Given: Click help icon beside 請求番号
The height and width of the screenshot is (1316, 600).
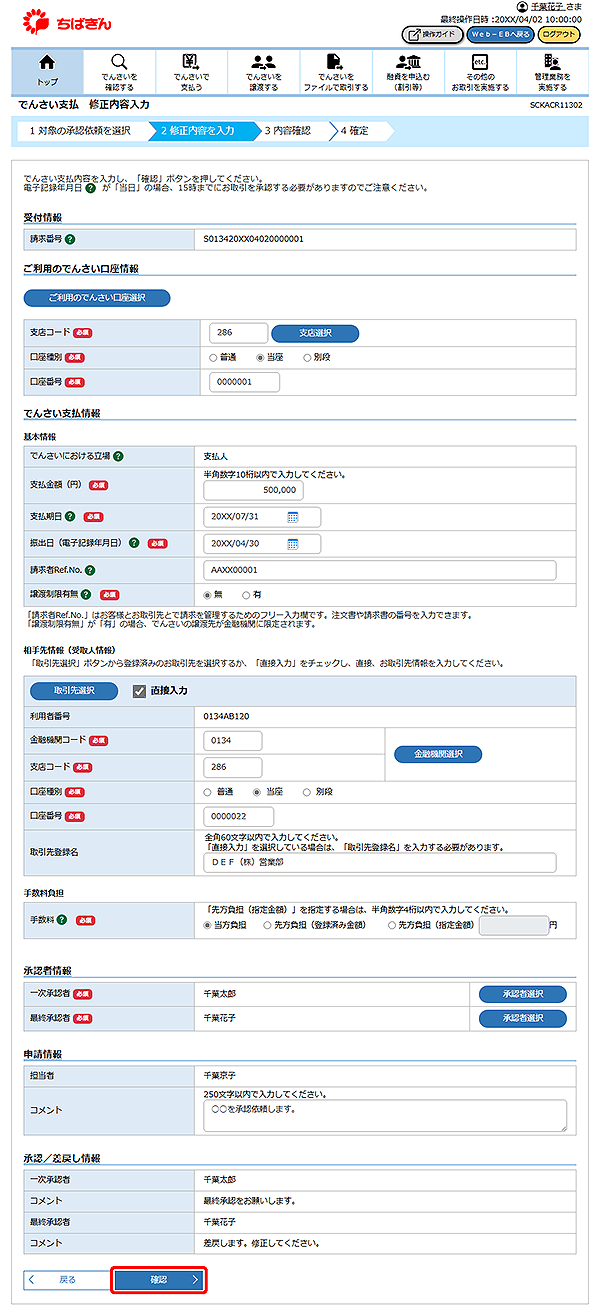Looking at the screenshot, I should click(x=71, y=240).
